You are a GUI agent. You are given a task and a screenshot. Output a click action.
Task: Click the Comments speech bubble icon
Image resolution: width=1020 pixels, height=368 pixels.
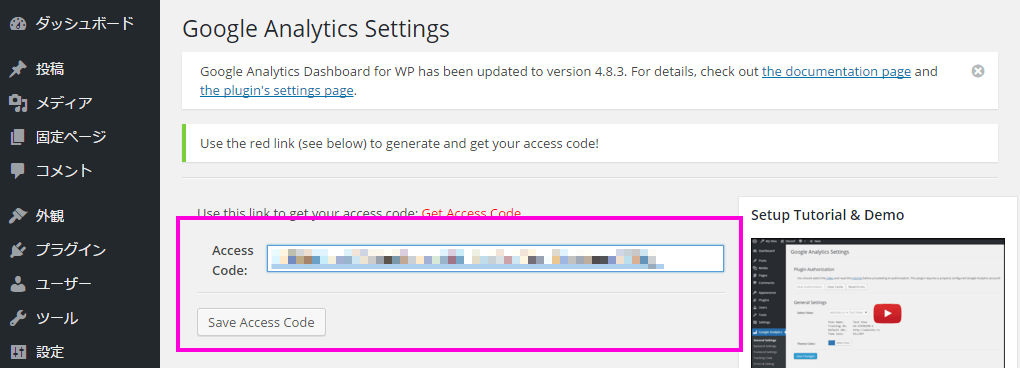click(x=18, y=171)
